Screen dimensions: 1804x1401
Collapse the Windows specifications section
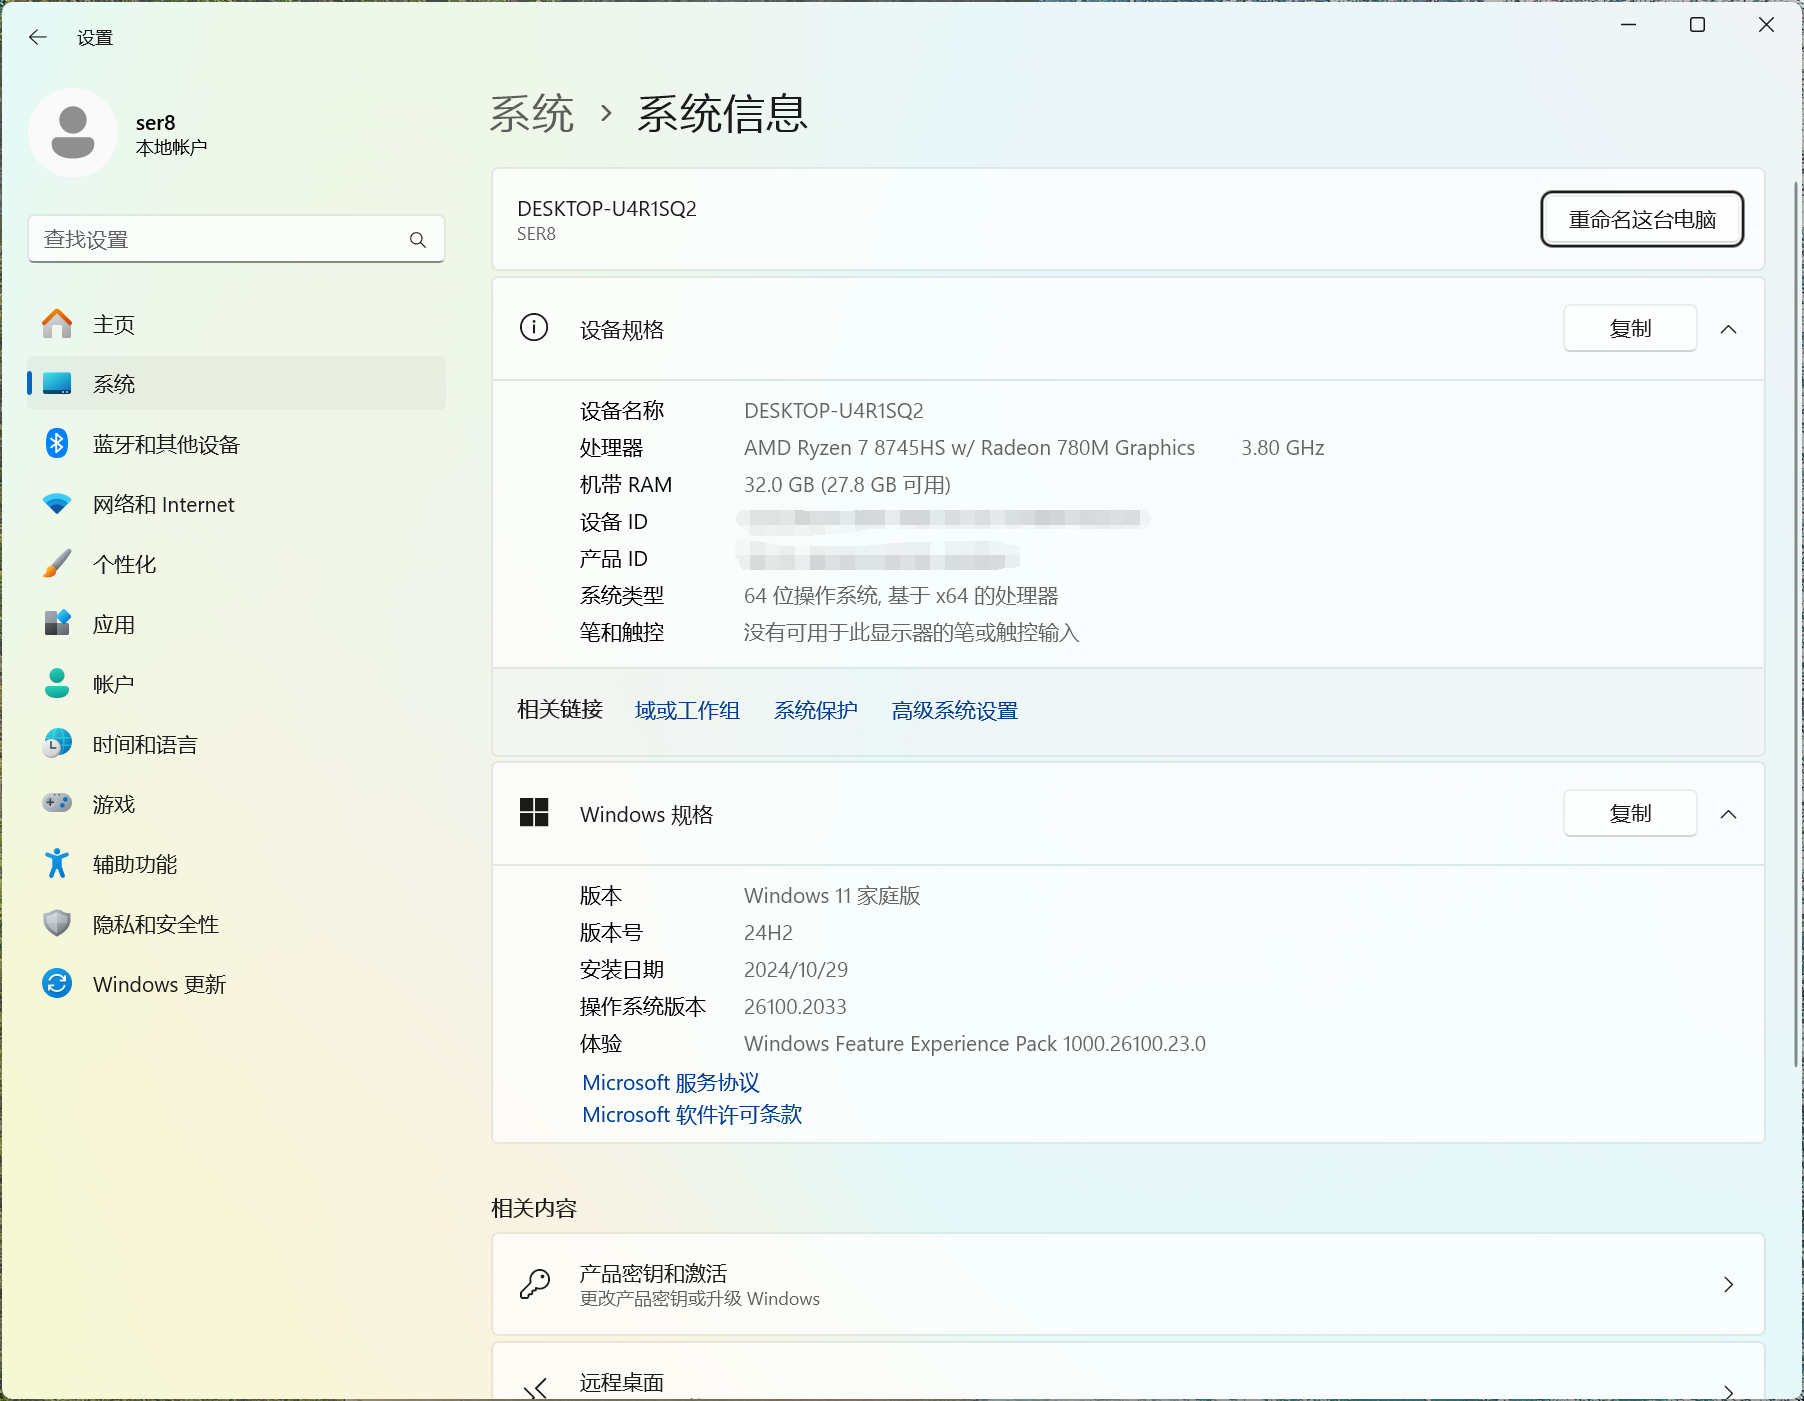click(1728, 814)
